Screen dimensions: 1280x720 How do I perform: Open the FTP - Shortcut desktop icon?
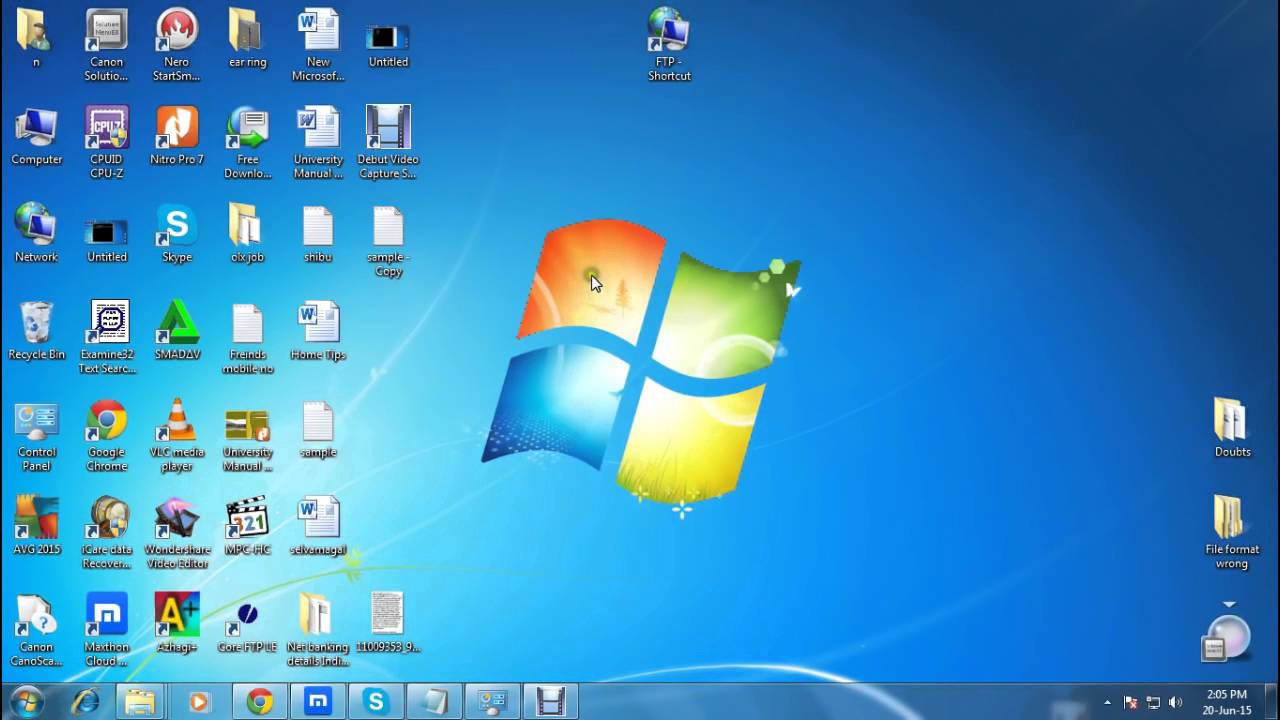[x=669, y=45]
